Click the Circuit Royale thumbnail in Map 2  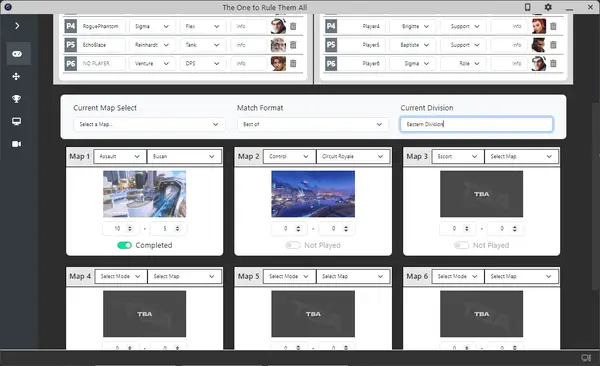313,194
